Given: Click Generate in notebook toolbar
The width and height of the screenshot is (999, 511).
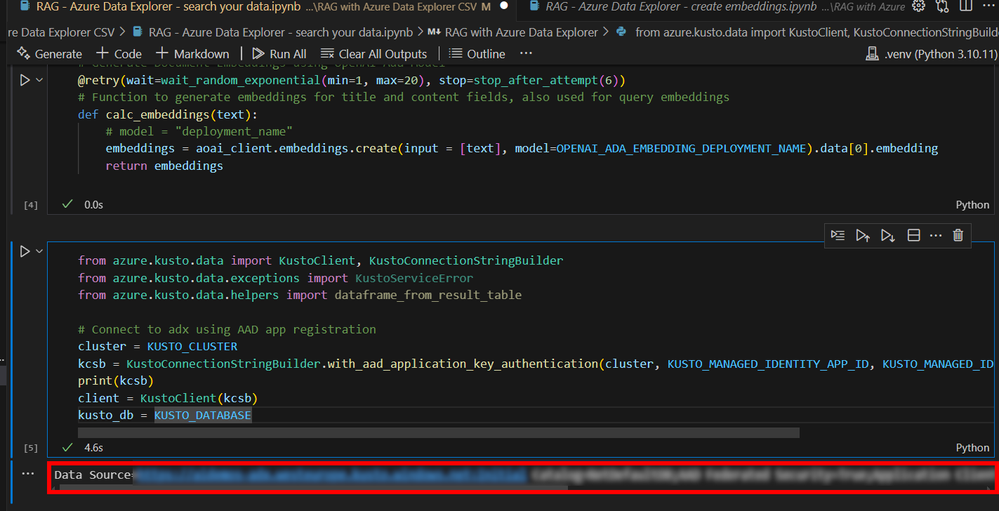Looking at the screenshot, I should coord(50,54).
